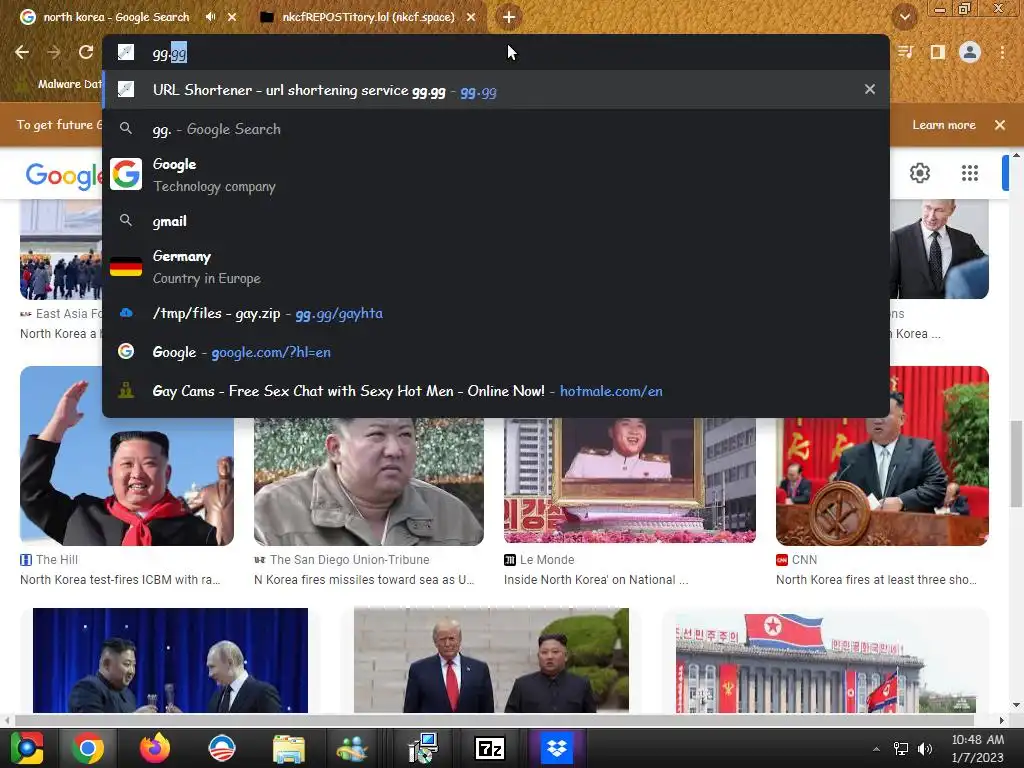Open the computer setup icon on taskbar

point(423,748)
